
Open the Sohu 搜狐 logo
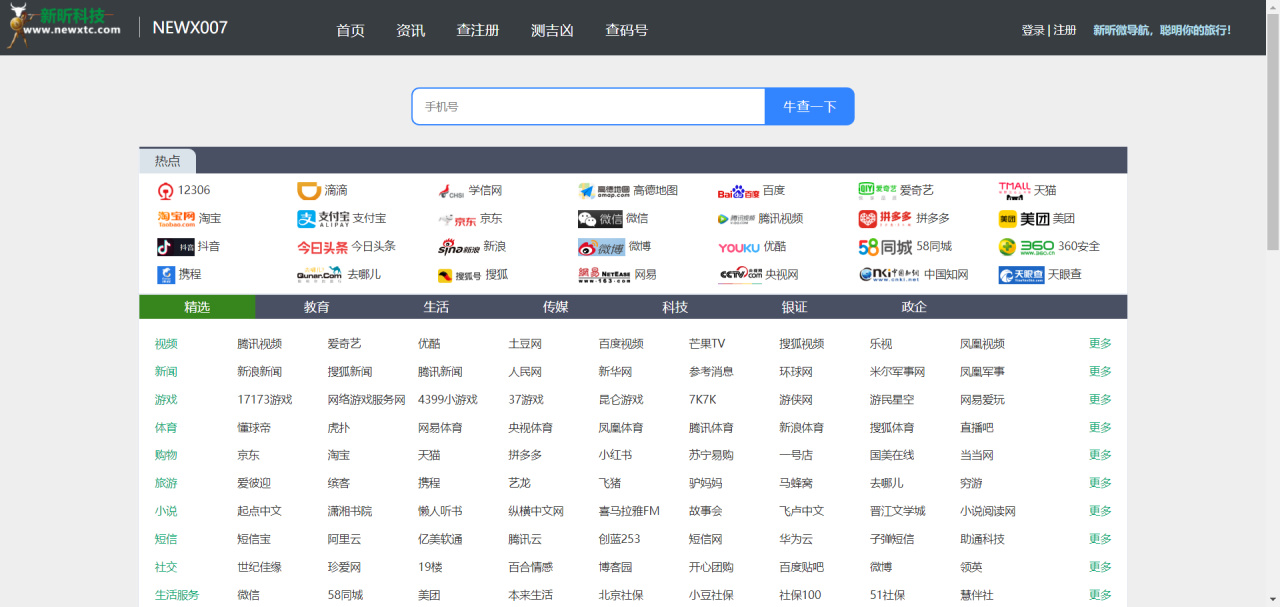(x=459, y=275)
